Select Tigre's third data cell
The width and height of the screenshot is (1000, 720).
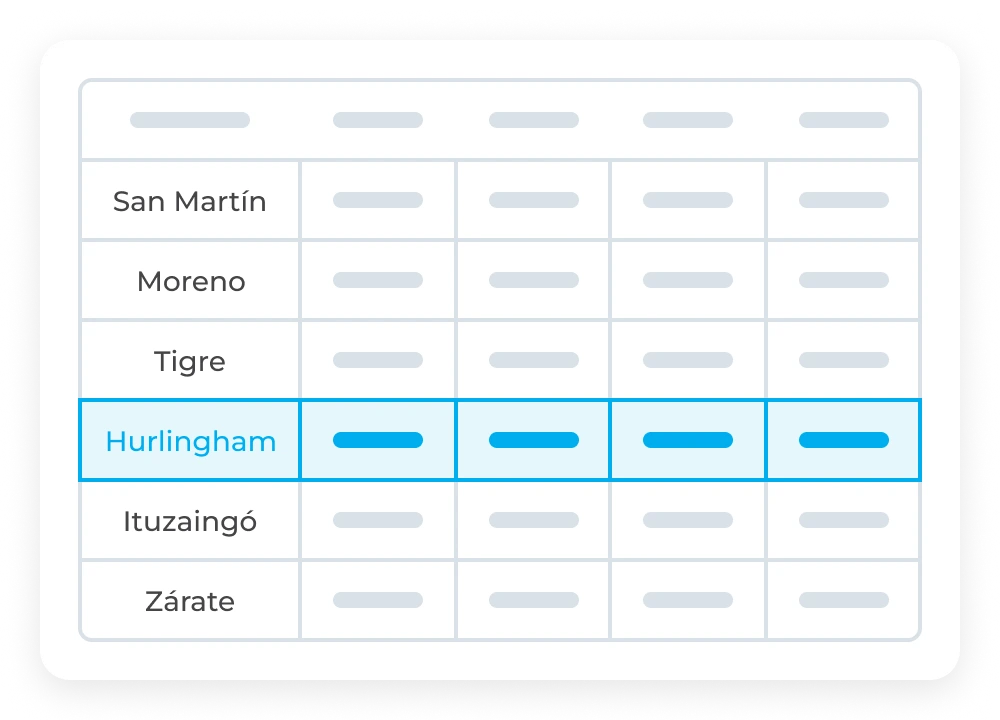(688, 360)
